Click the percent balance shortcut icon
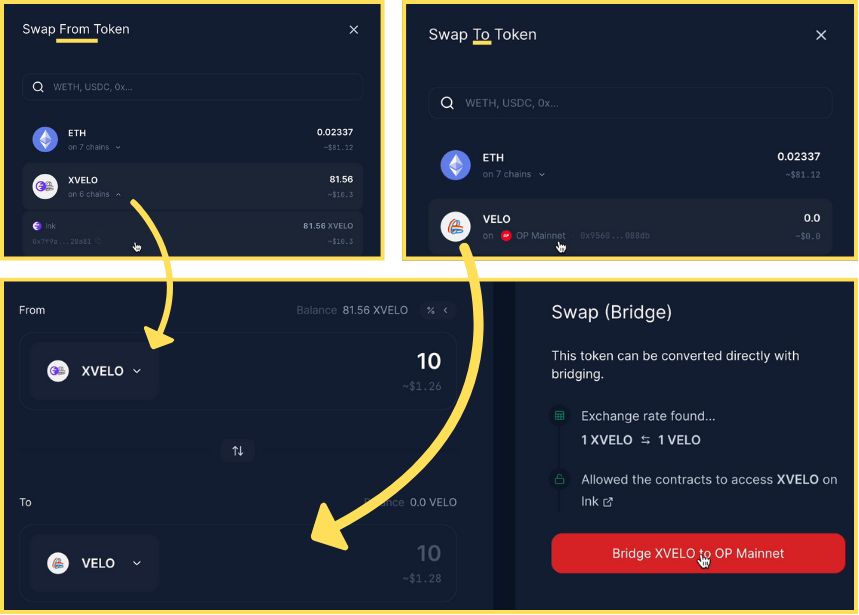The width and height of the screenshot is (859, 615). tap(431, 311)
